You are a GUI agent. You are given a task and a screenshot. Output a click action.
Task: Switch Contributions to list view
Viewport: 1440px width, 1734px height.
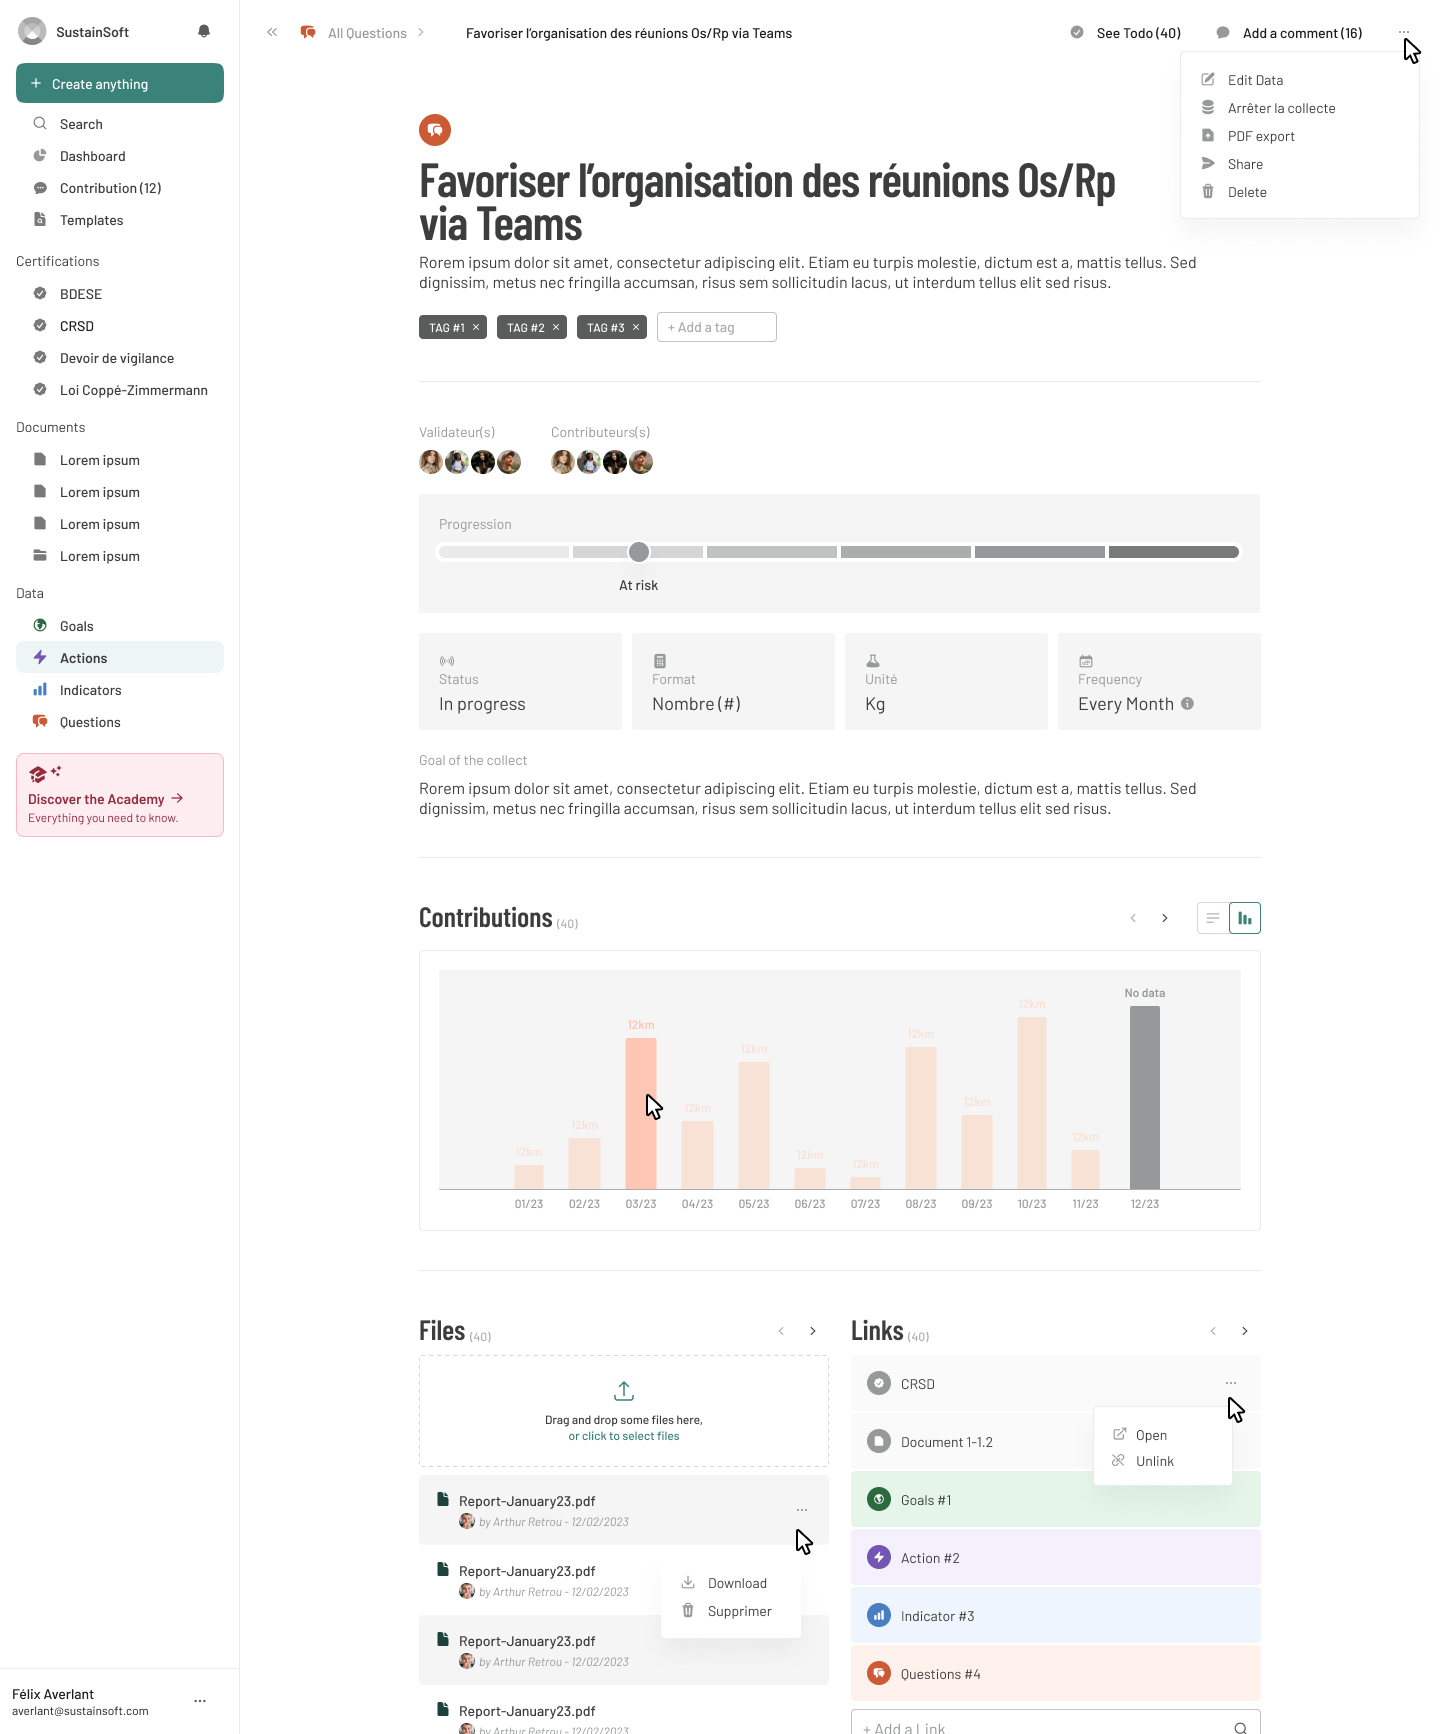pyautogui.click(x=1213, y=918)
